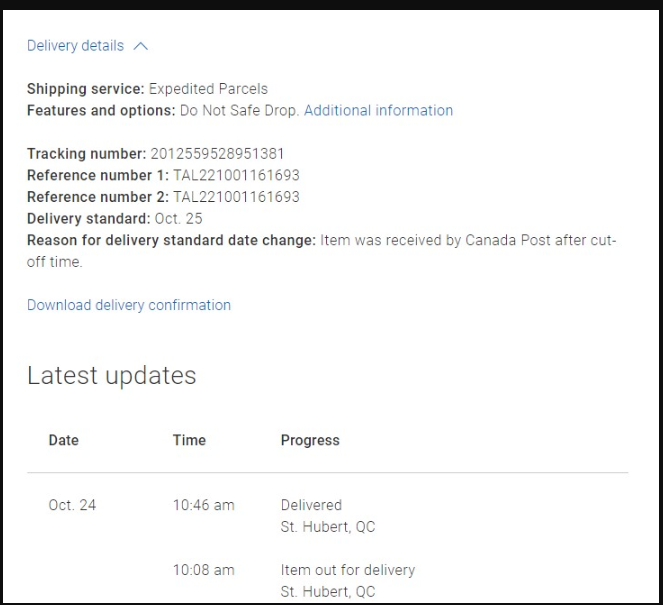Click the Progress column header
This screenshot has height=605, width=663.
[x=310, y=440]
